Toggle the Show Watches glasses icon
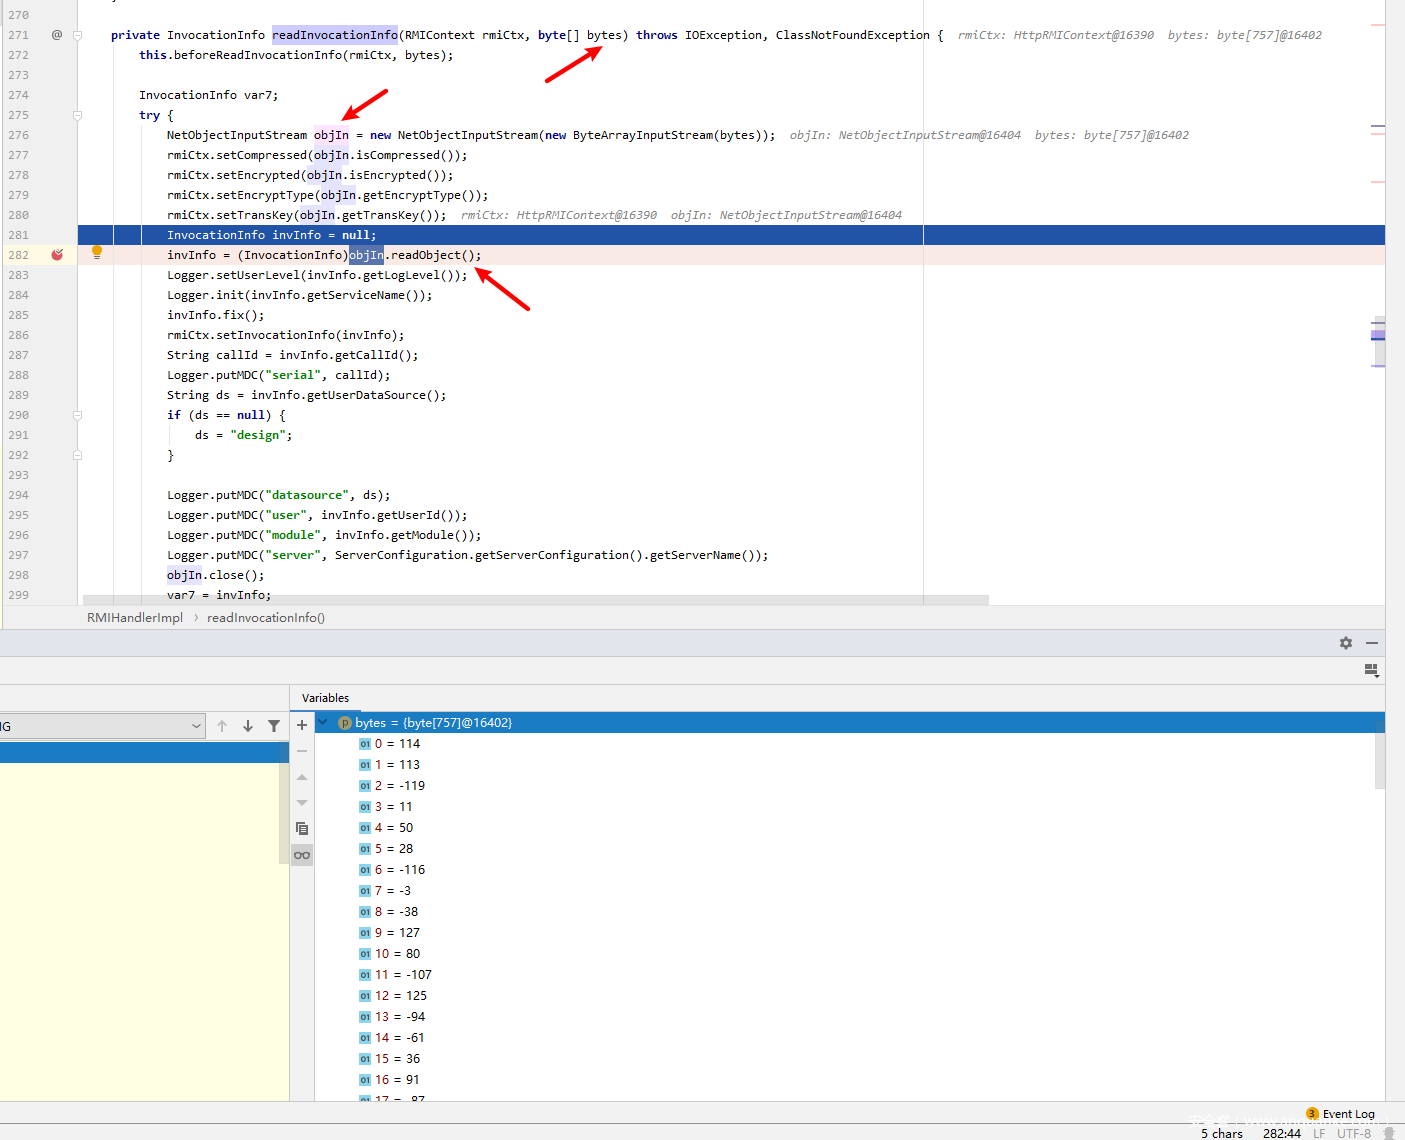Image resolution: width=1405 pixels, height=1140 pixels. tap(302, 855)
